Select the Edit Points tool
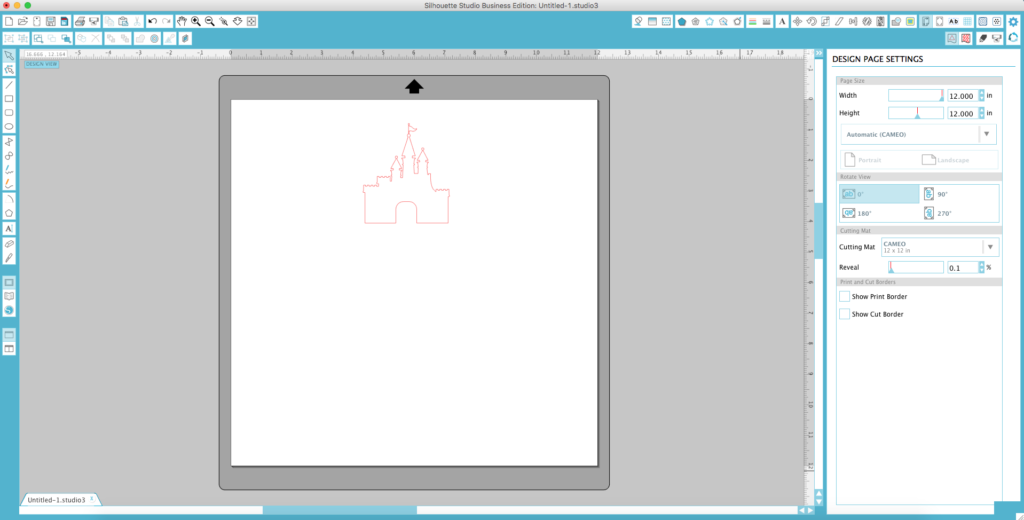This screenshot has width=1024, height=520. pos(9,69)
